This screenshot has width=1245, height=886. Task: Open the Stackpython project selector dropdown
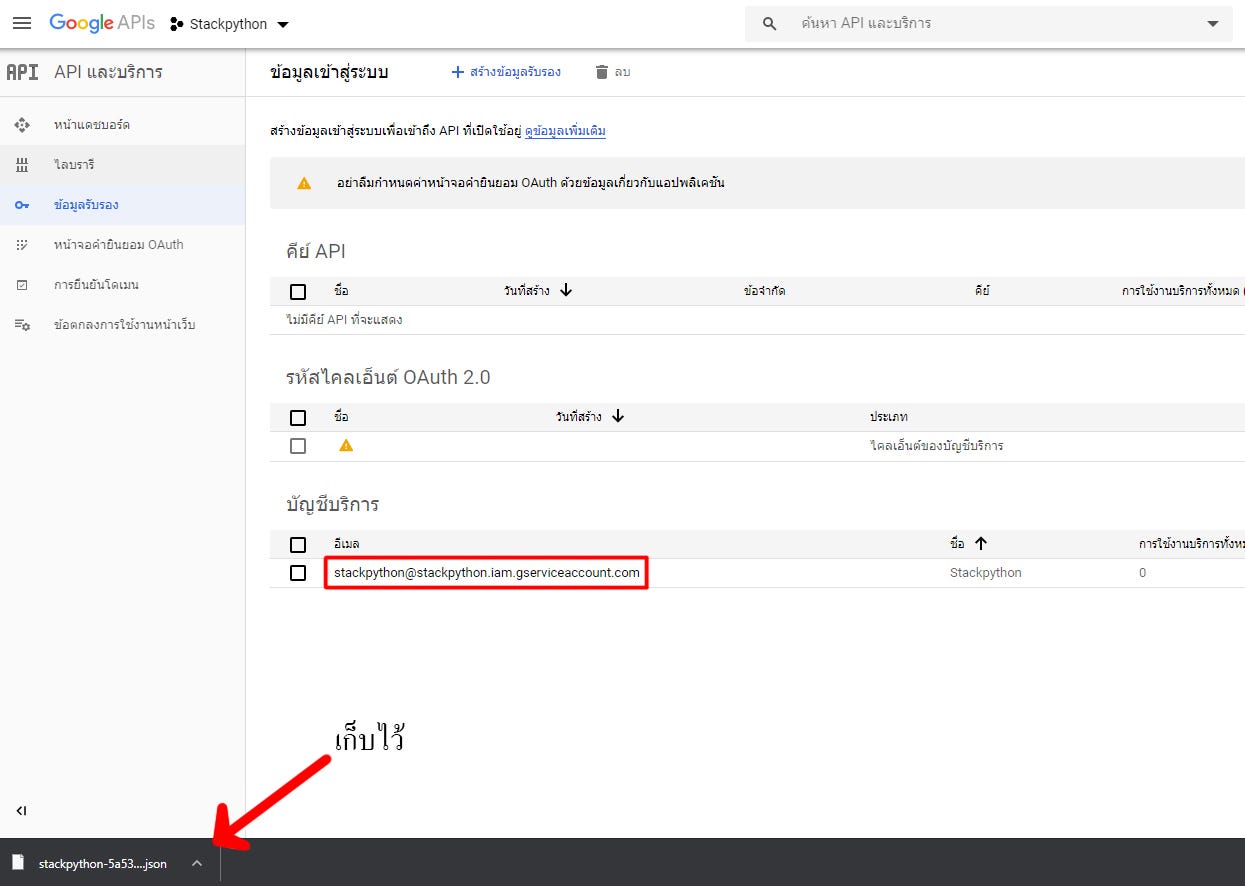(x=229, y=24)
